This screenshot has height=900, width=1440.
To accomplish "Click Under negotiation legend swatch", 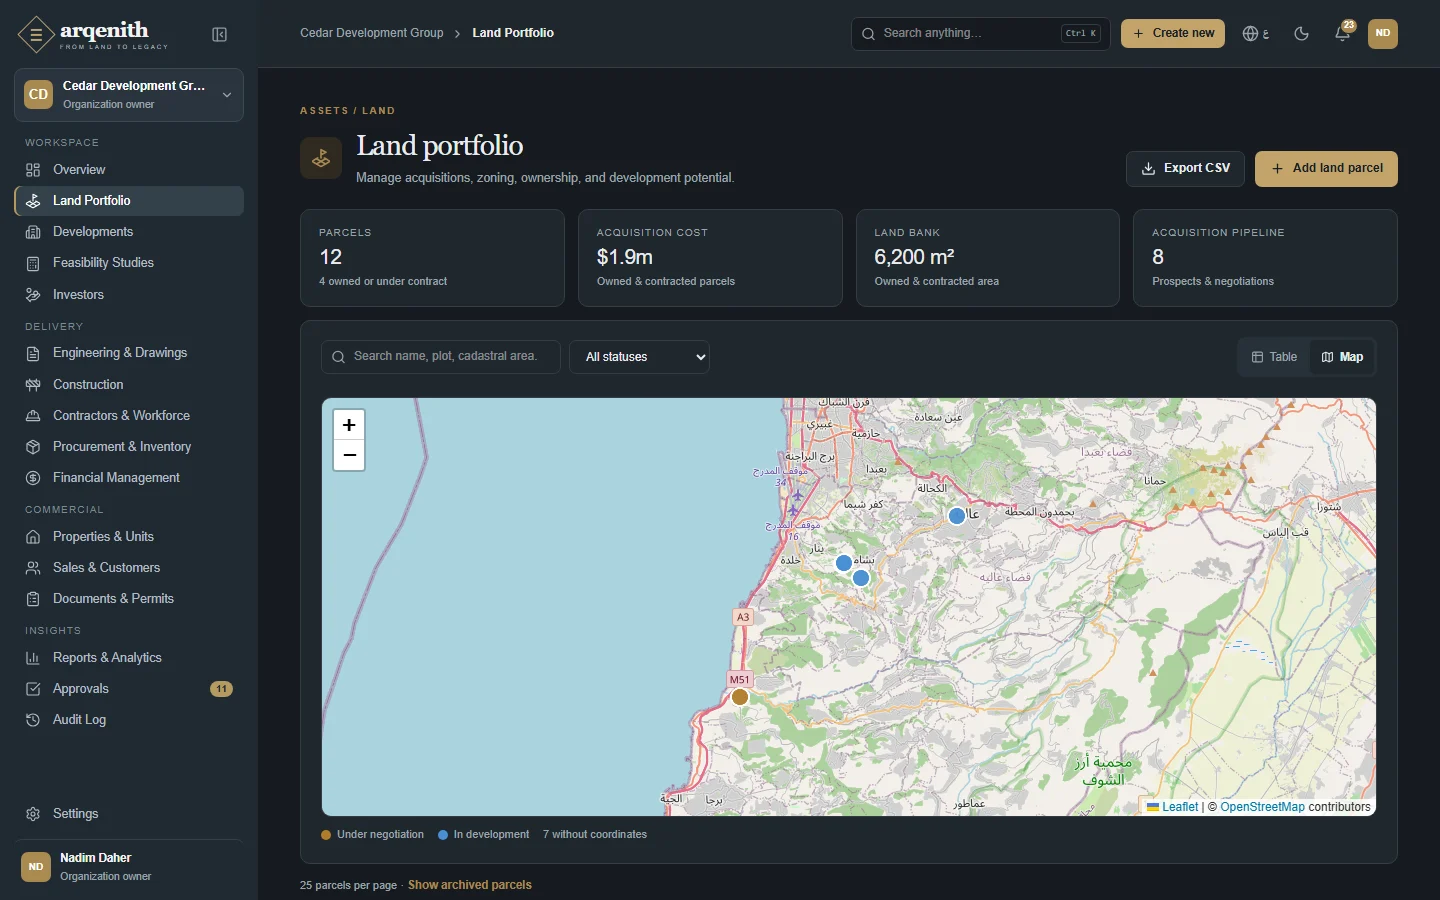I will pos(326,835).
